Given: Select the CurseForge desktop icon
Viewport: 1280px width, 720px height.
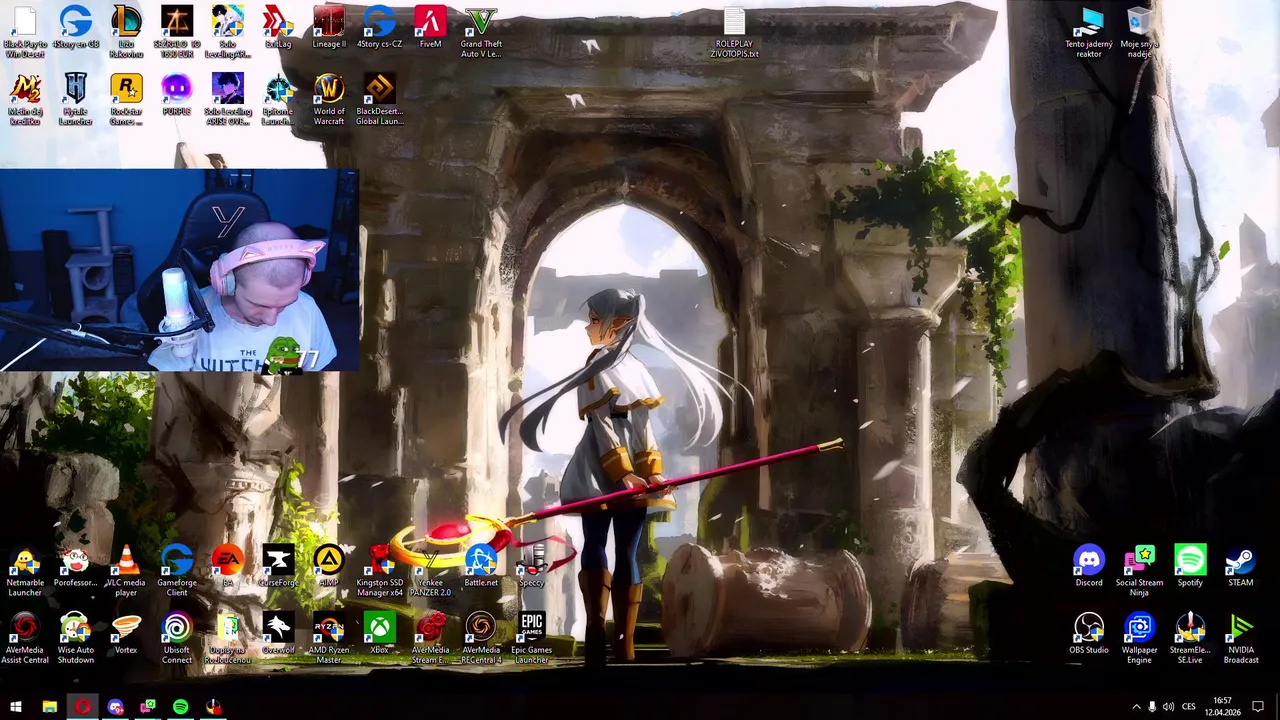Looking at the screenshot, I should (x=278, y=568).
